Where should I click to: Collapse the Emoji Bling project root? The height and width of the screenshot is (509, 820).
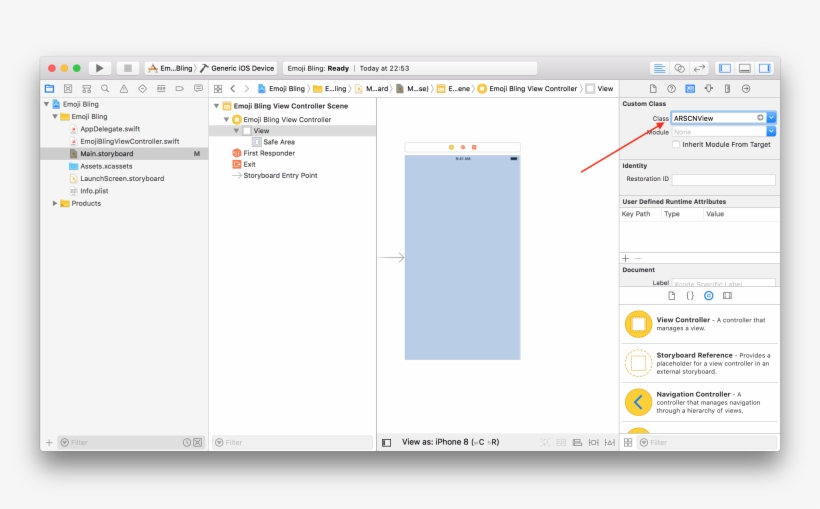pyautogui.click(x=47, y=104)
